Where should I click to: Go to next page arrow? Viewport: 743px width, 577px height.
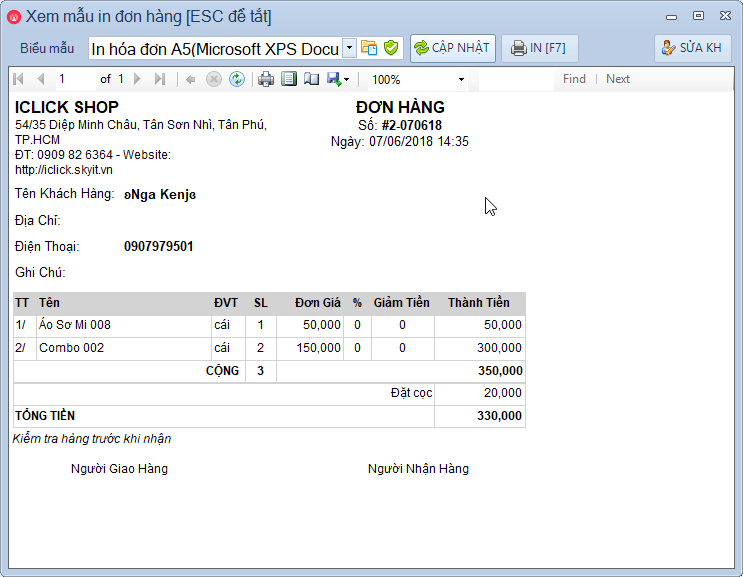click(x=137, y=79)
